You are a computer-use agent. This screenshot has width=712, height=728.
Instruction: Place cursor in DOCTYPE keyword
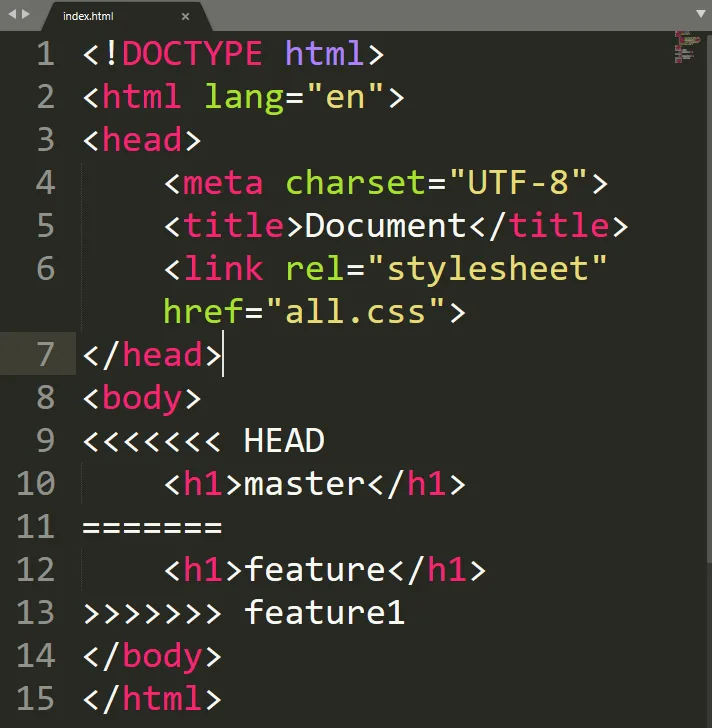[192, 53]
